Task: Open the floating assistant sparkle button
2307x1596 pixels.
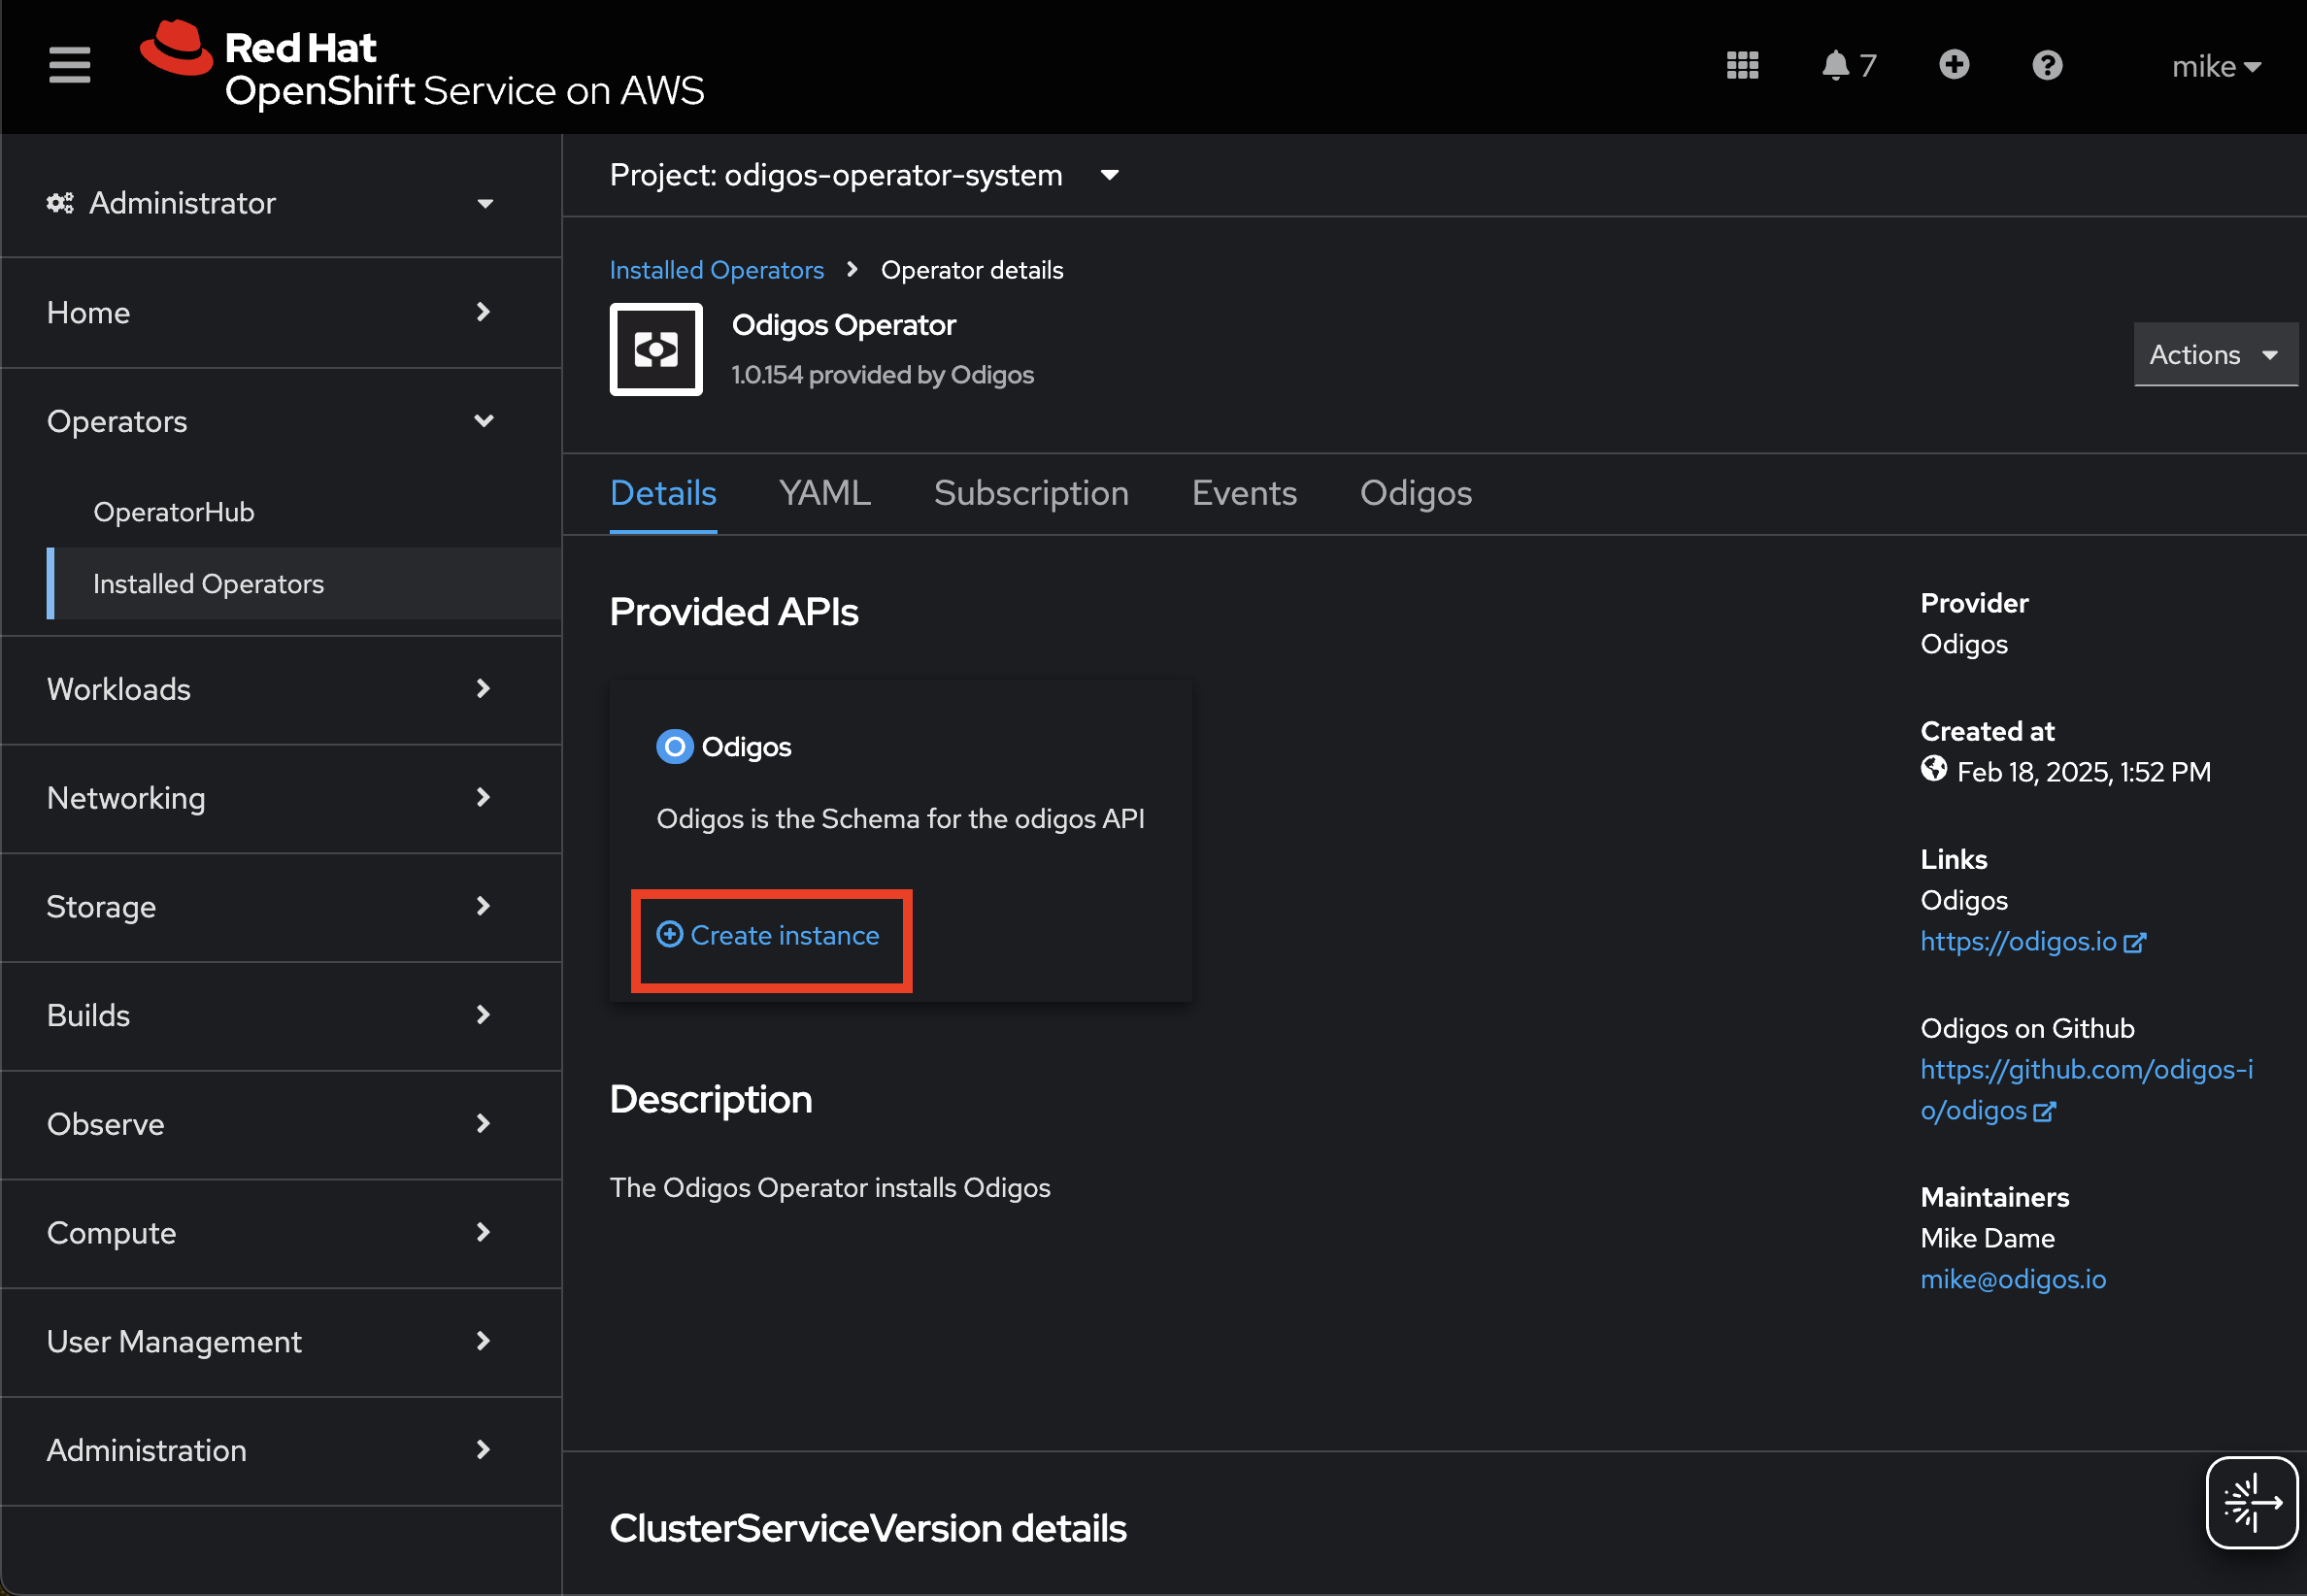Action: [x=2250, y=1502]
